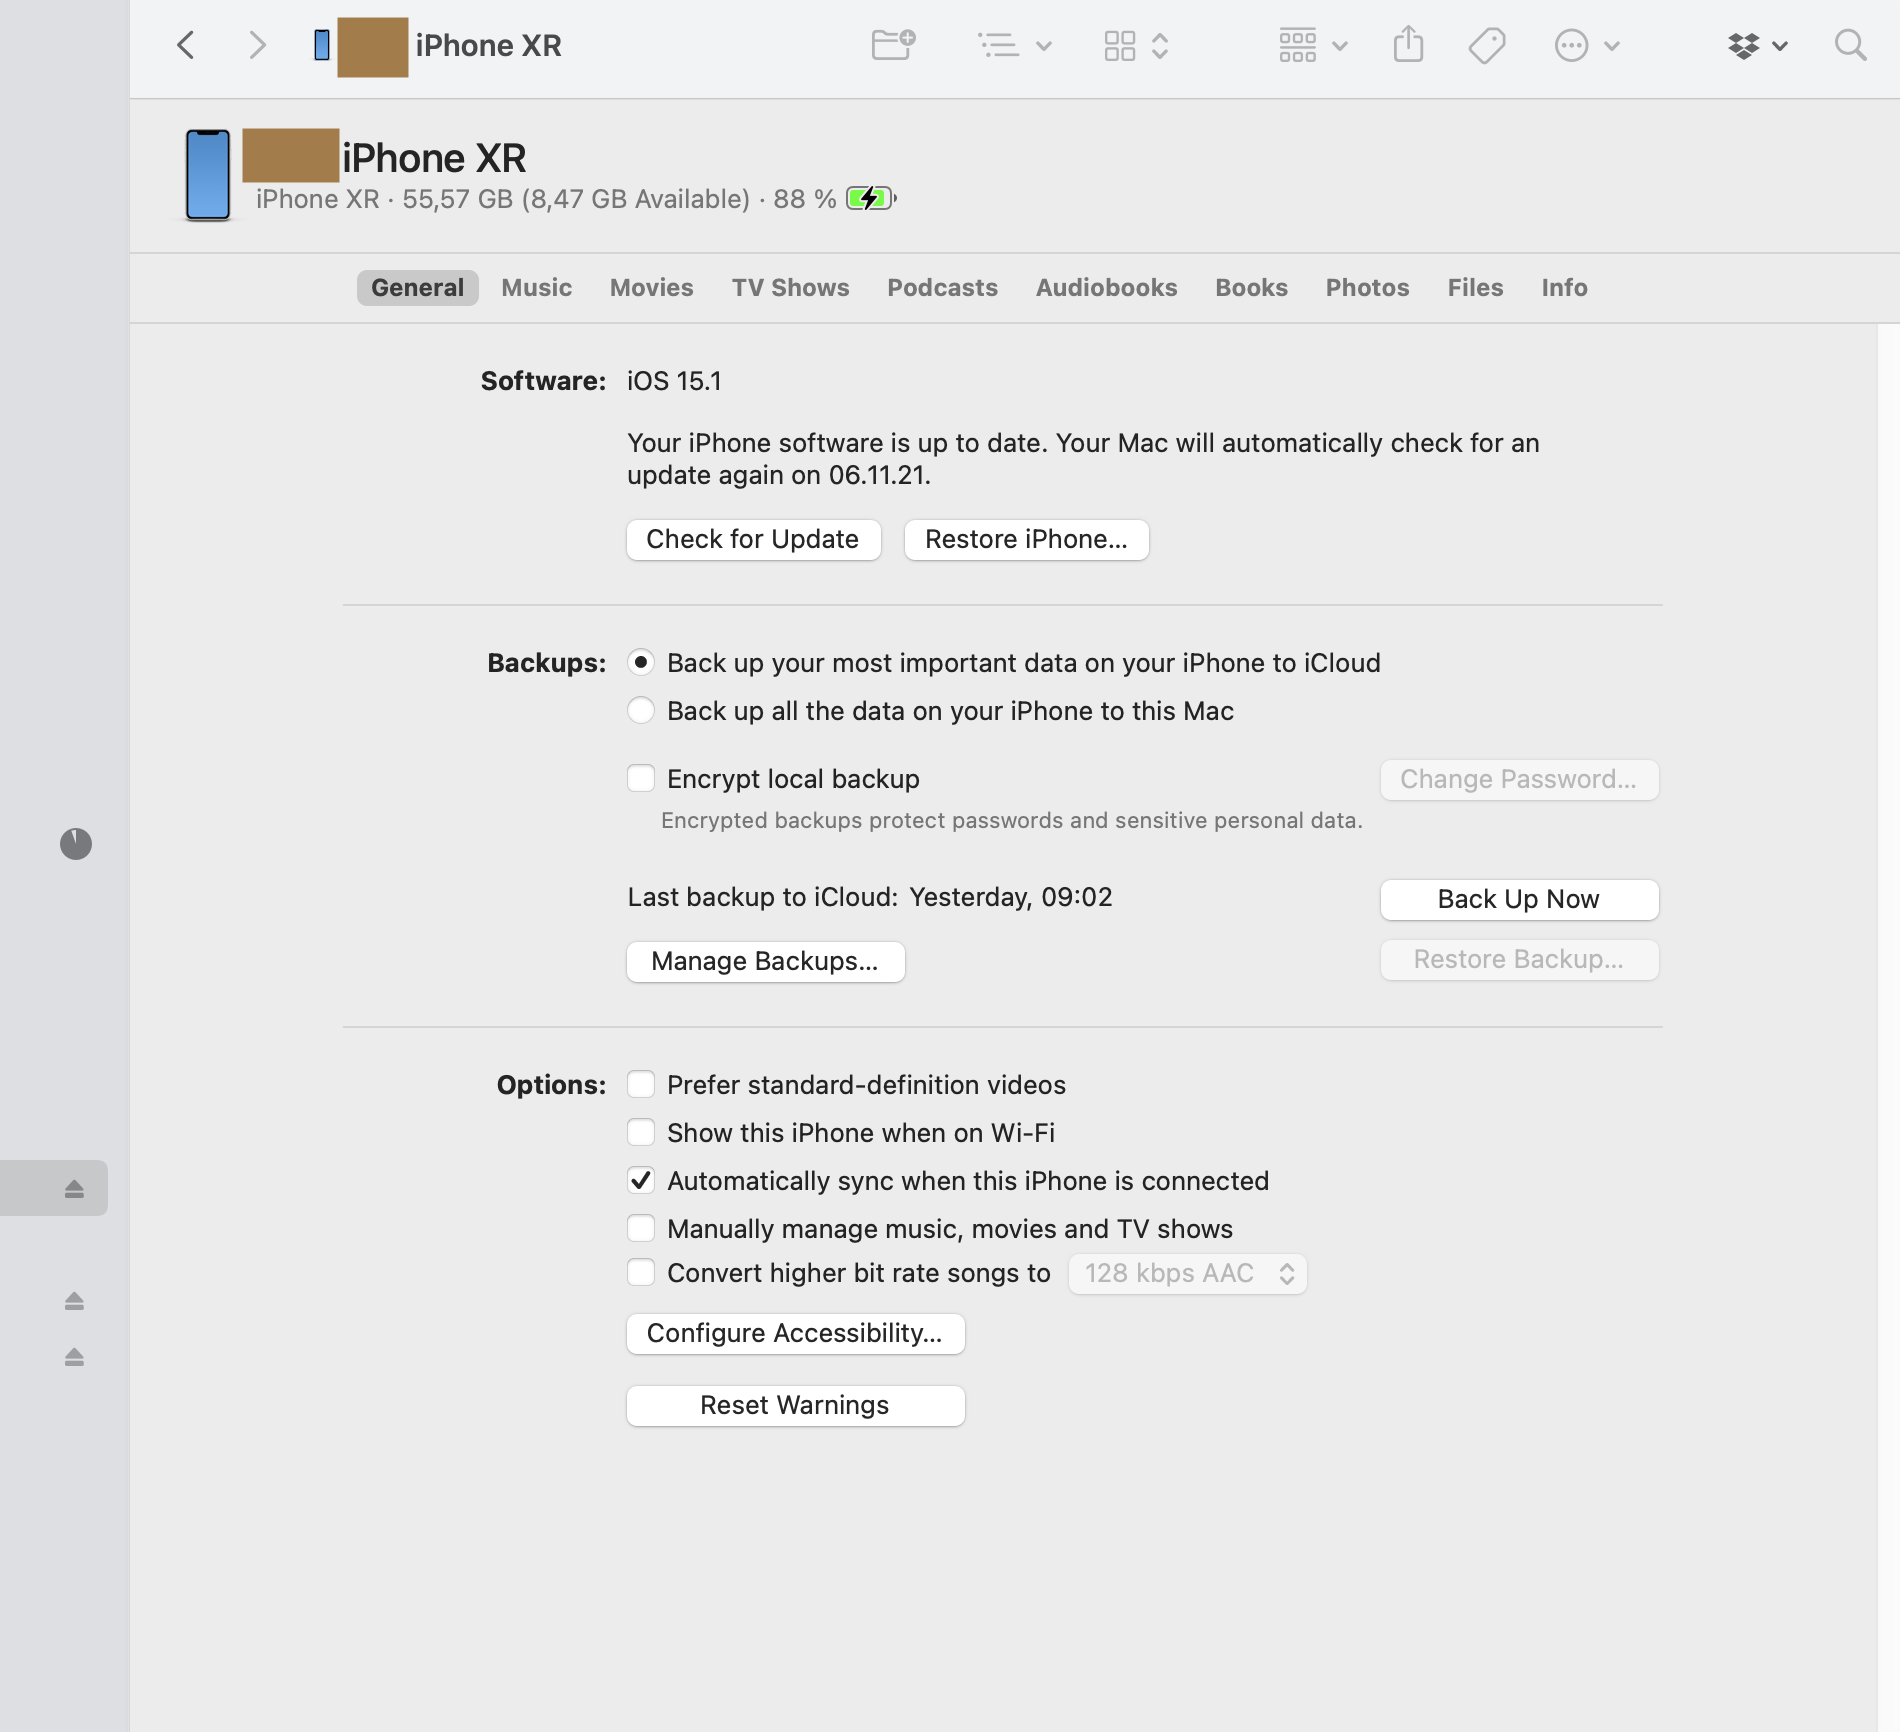The height and width of the screenshot is (1732, 1900).
Task: Click the Tag toolbar icon
Action: tap(1487, 45)
